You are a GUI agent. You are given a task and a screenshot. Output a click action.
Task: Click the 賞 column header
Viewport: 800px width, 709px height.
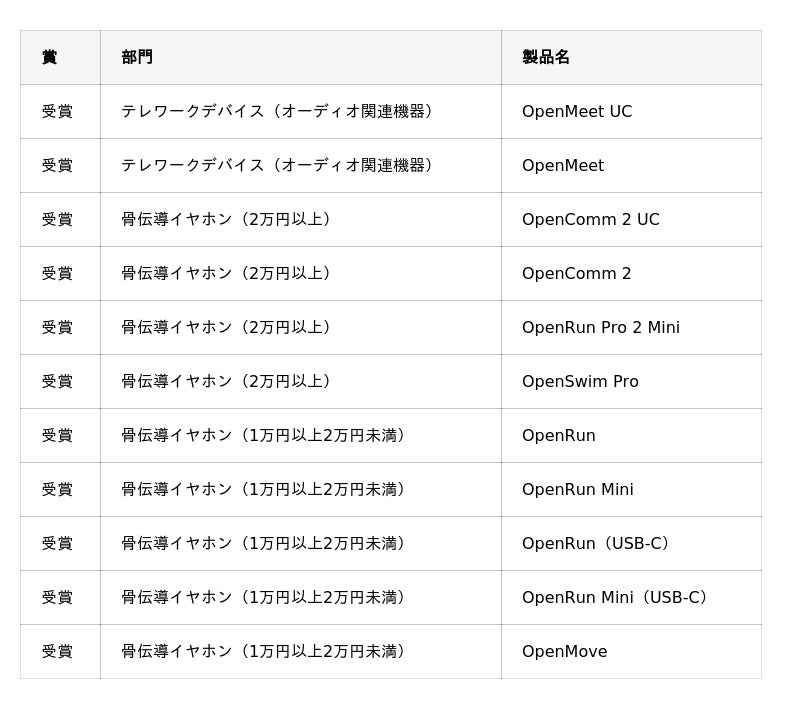coord(49,57)
